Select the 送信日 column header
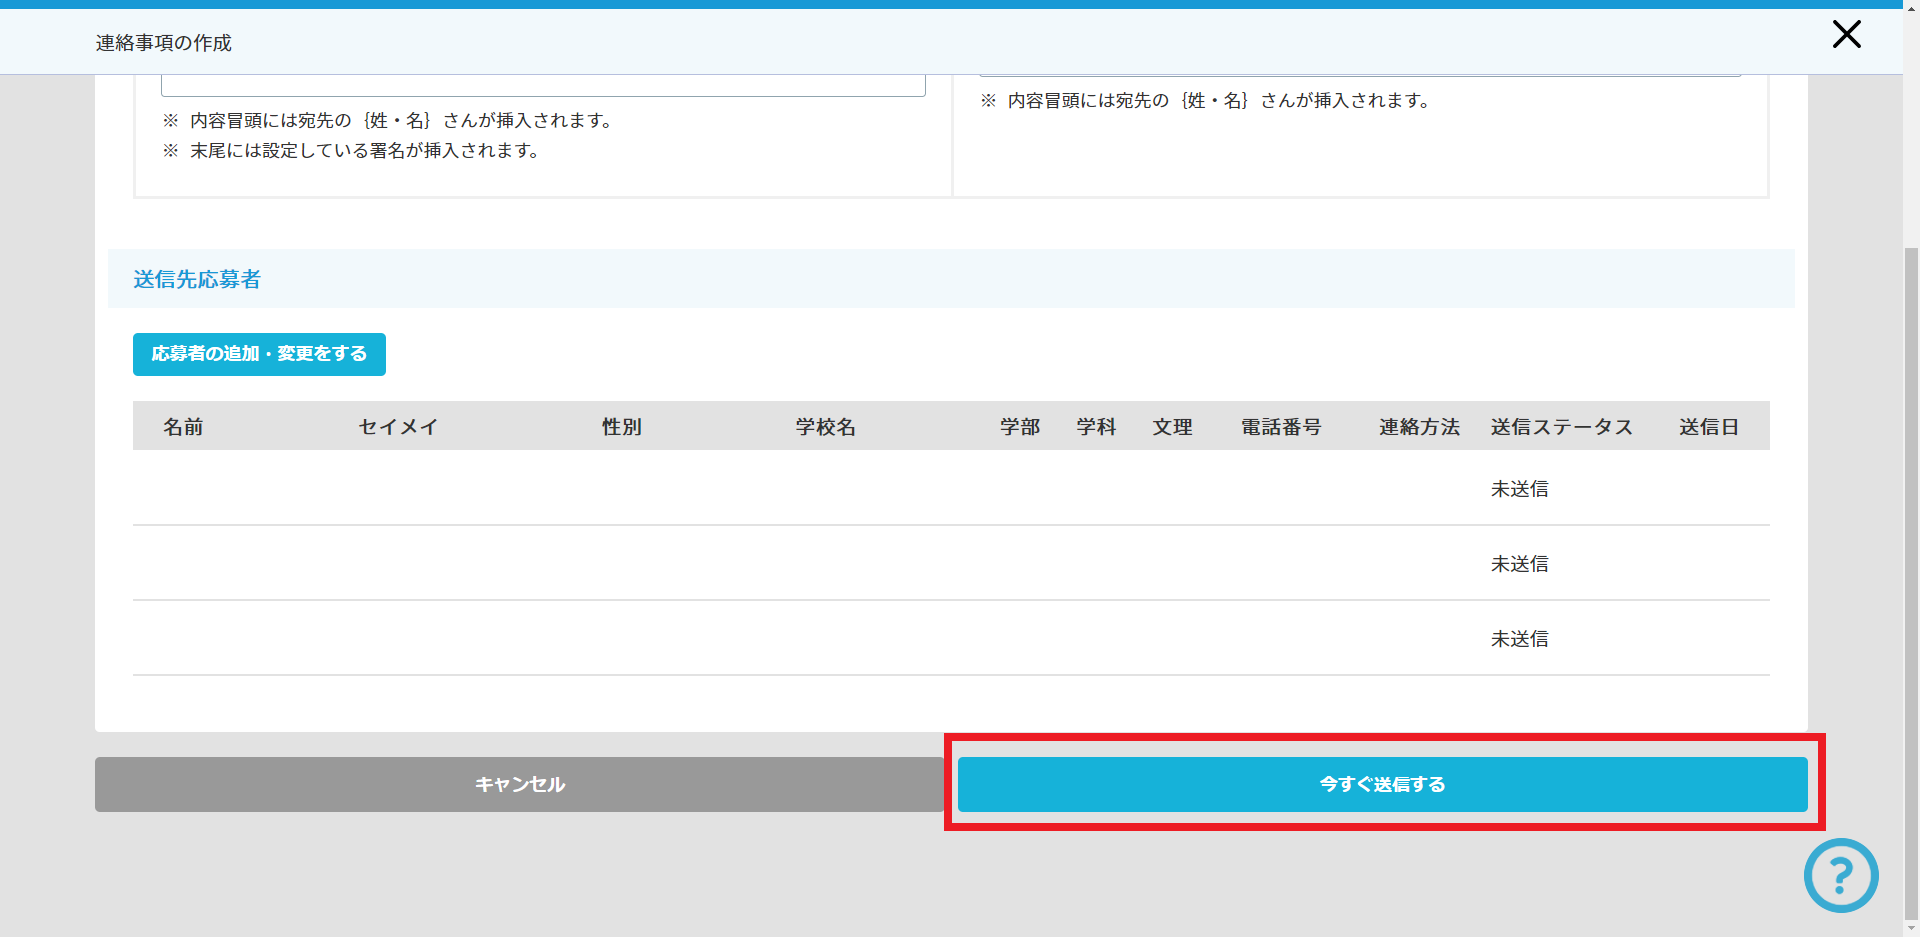The image size is (1920, 937). [x=1708, y=427]
